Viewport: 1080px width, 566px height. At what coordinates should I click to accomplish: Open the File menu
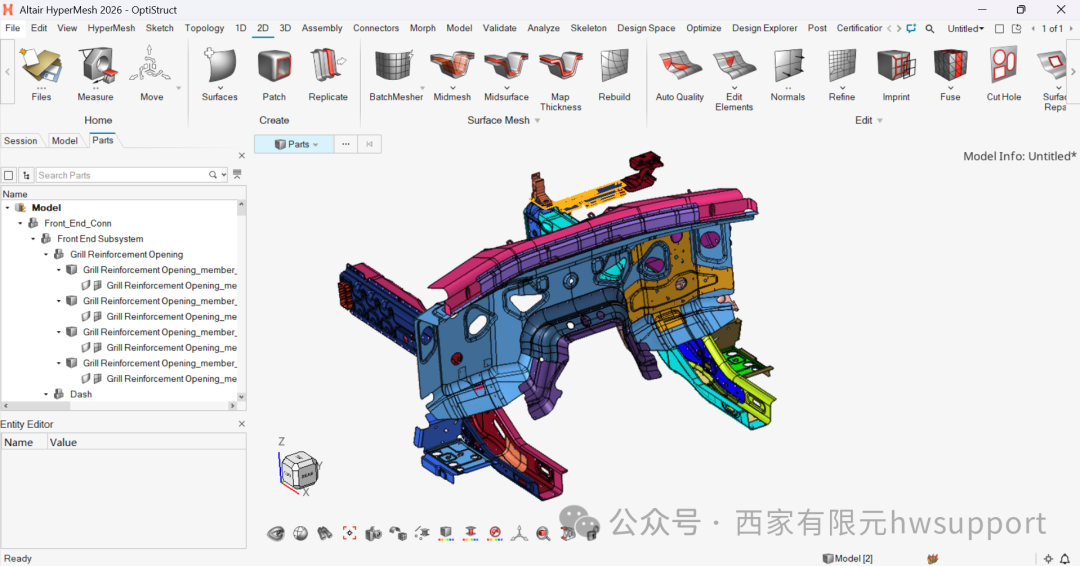point(12,28)
